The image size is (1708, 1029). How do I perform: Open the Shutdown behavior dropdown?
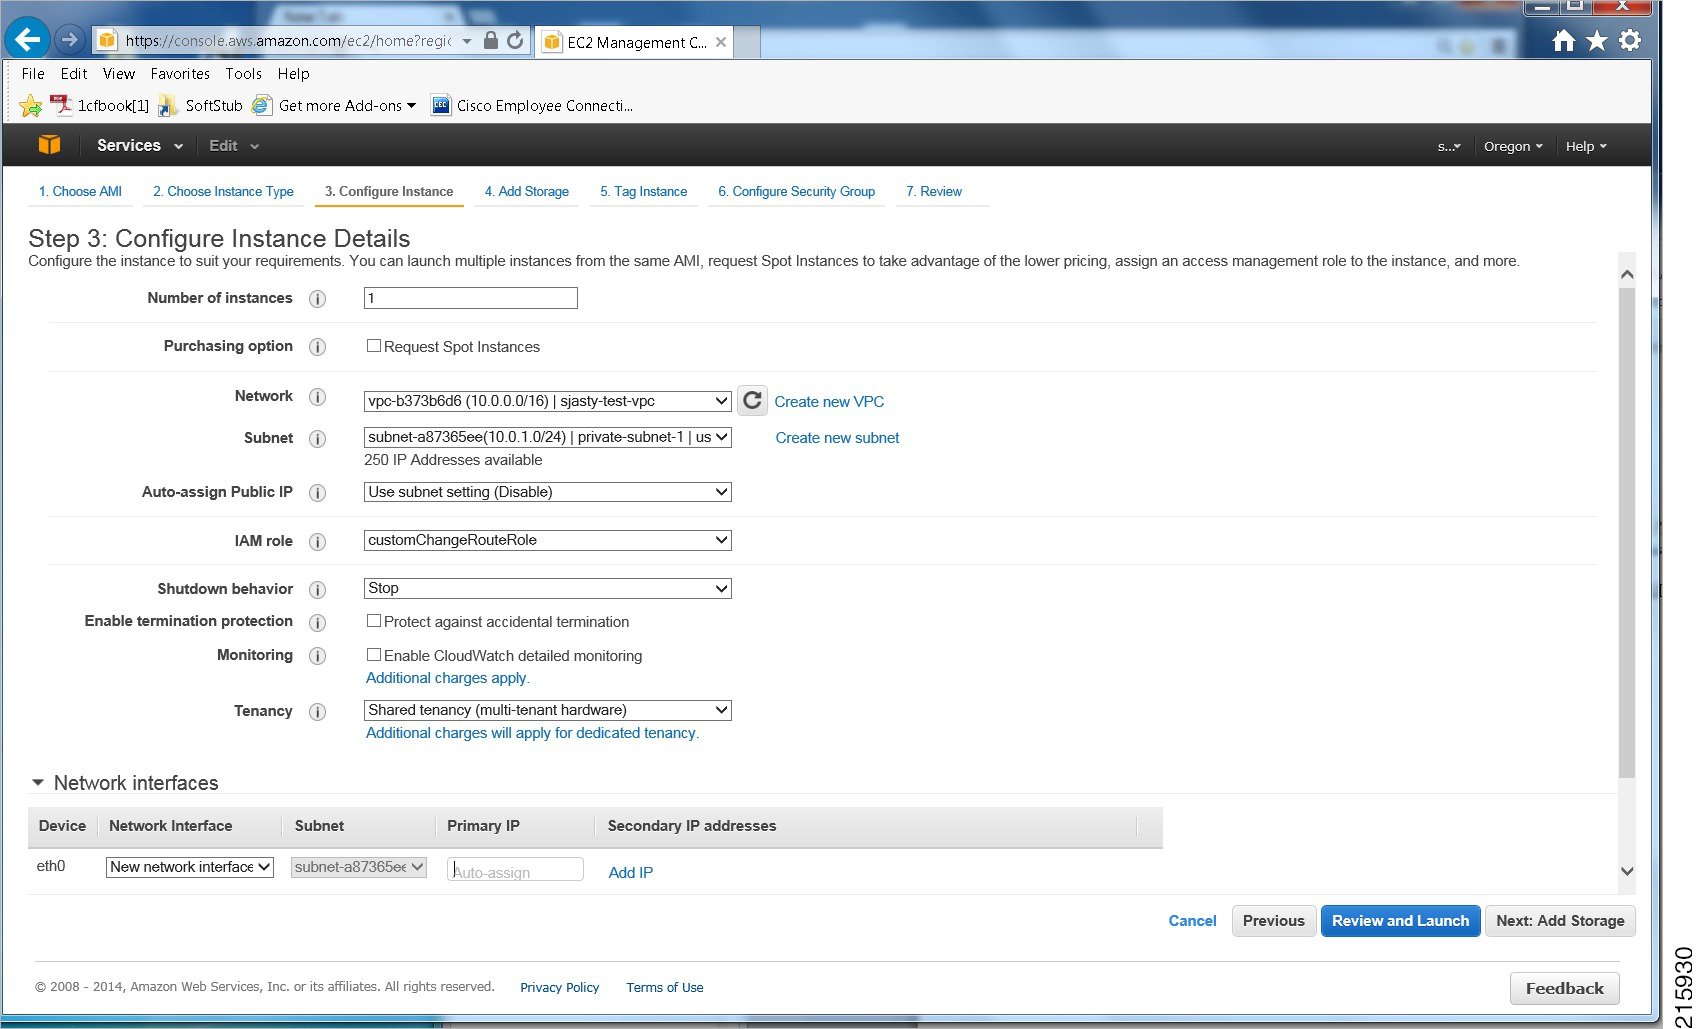coord(547,588)
